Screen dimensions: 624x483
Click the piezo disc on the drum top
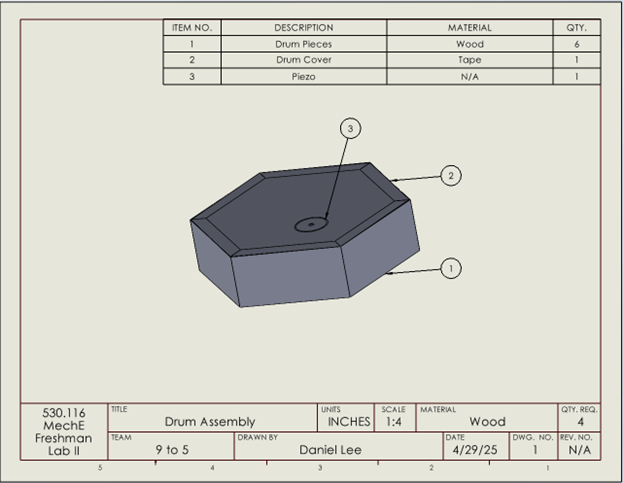pos(311,225)
